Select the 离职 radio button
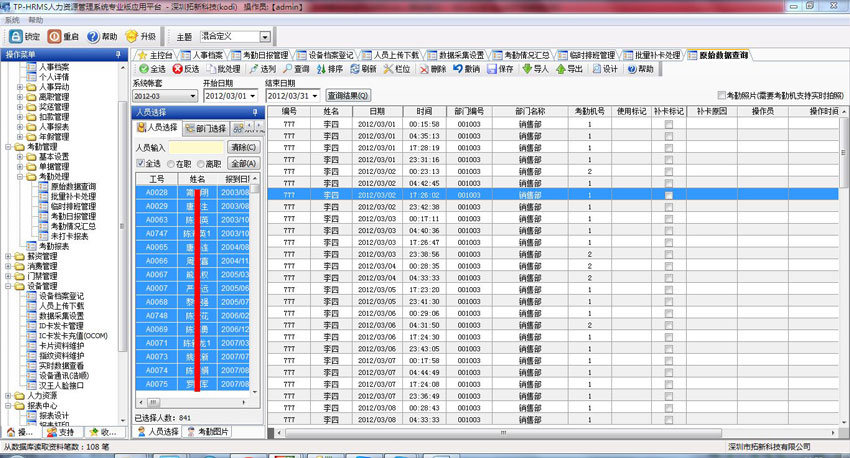850x458 pixels. click(x=201, y=164)
